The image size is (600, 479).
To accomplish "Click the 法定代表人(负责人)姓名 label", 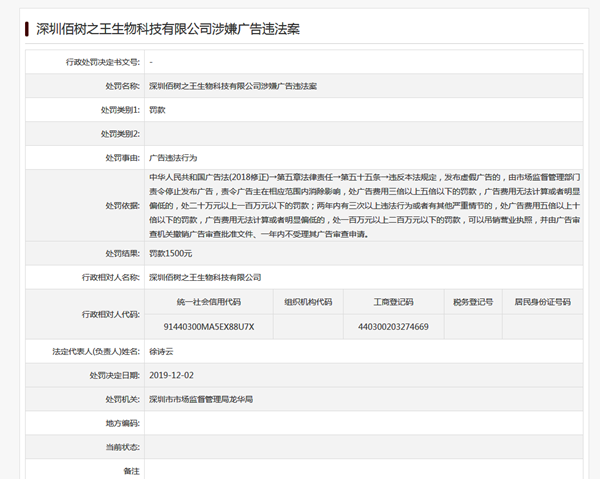I will [x=96, y=351].
